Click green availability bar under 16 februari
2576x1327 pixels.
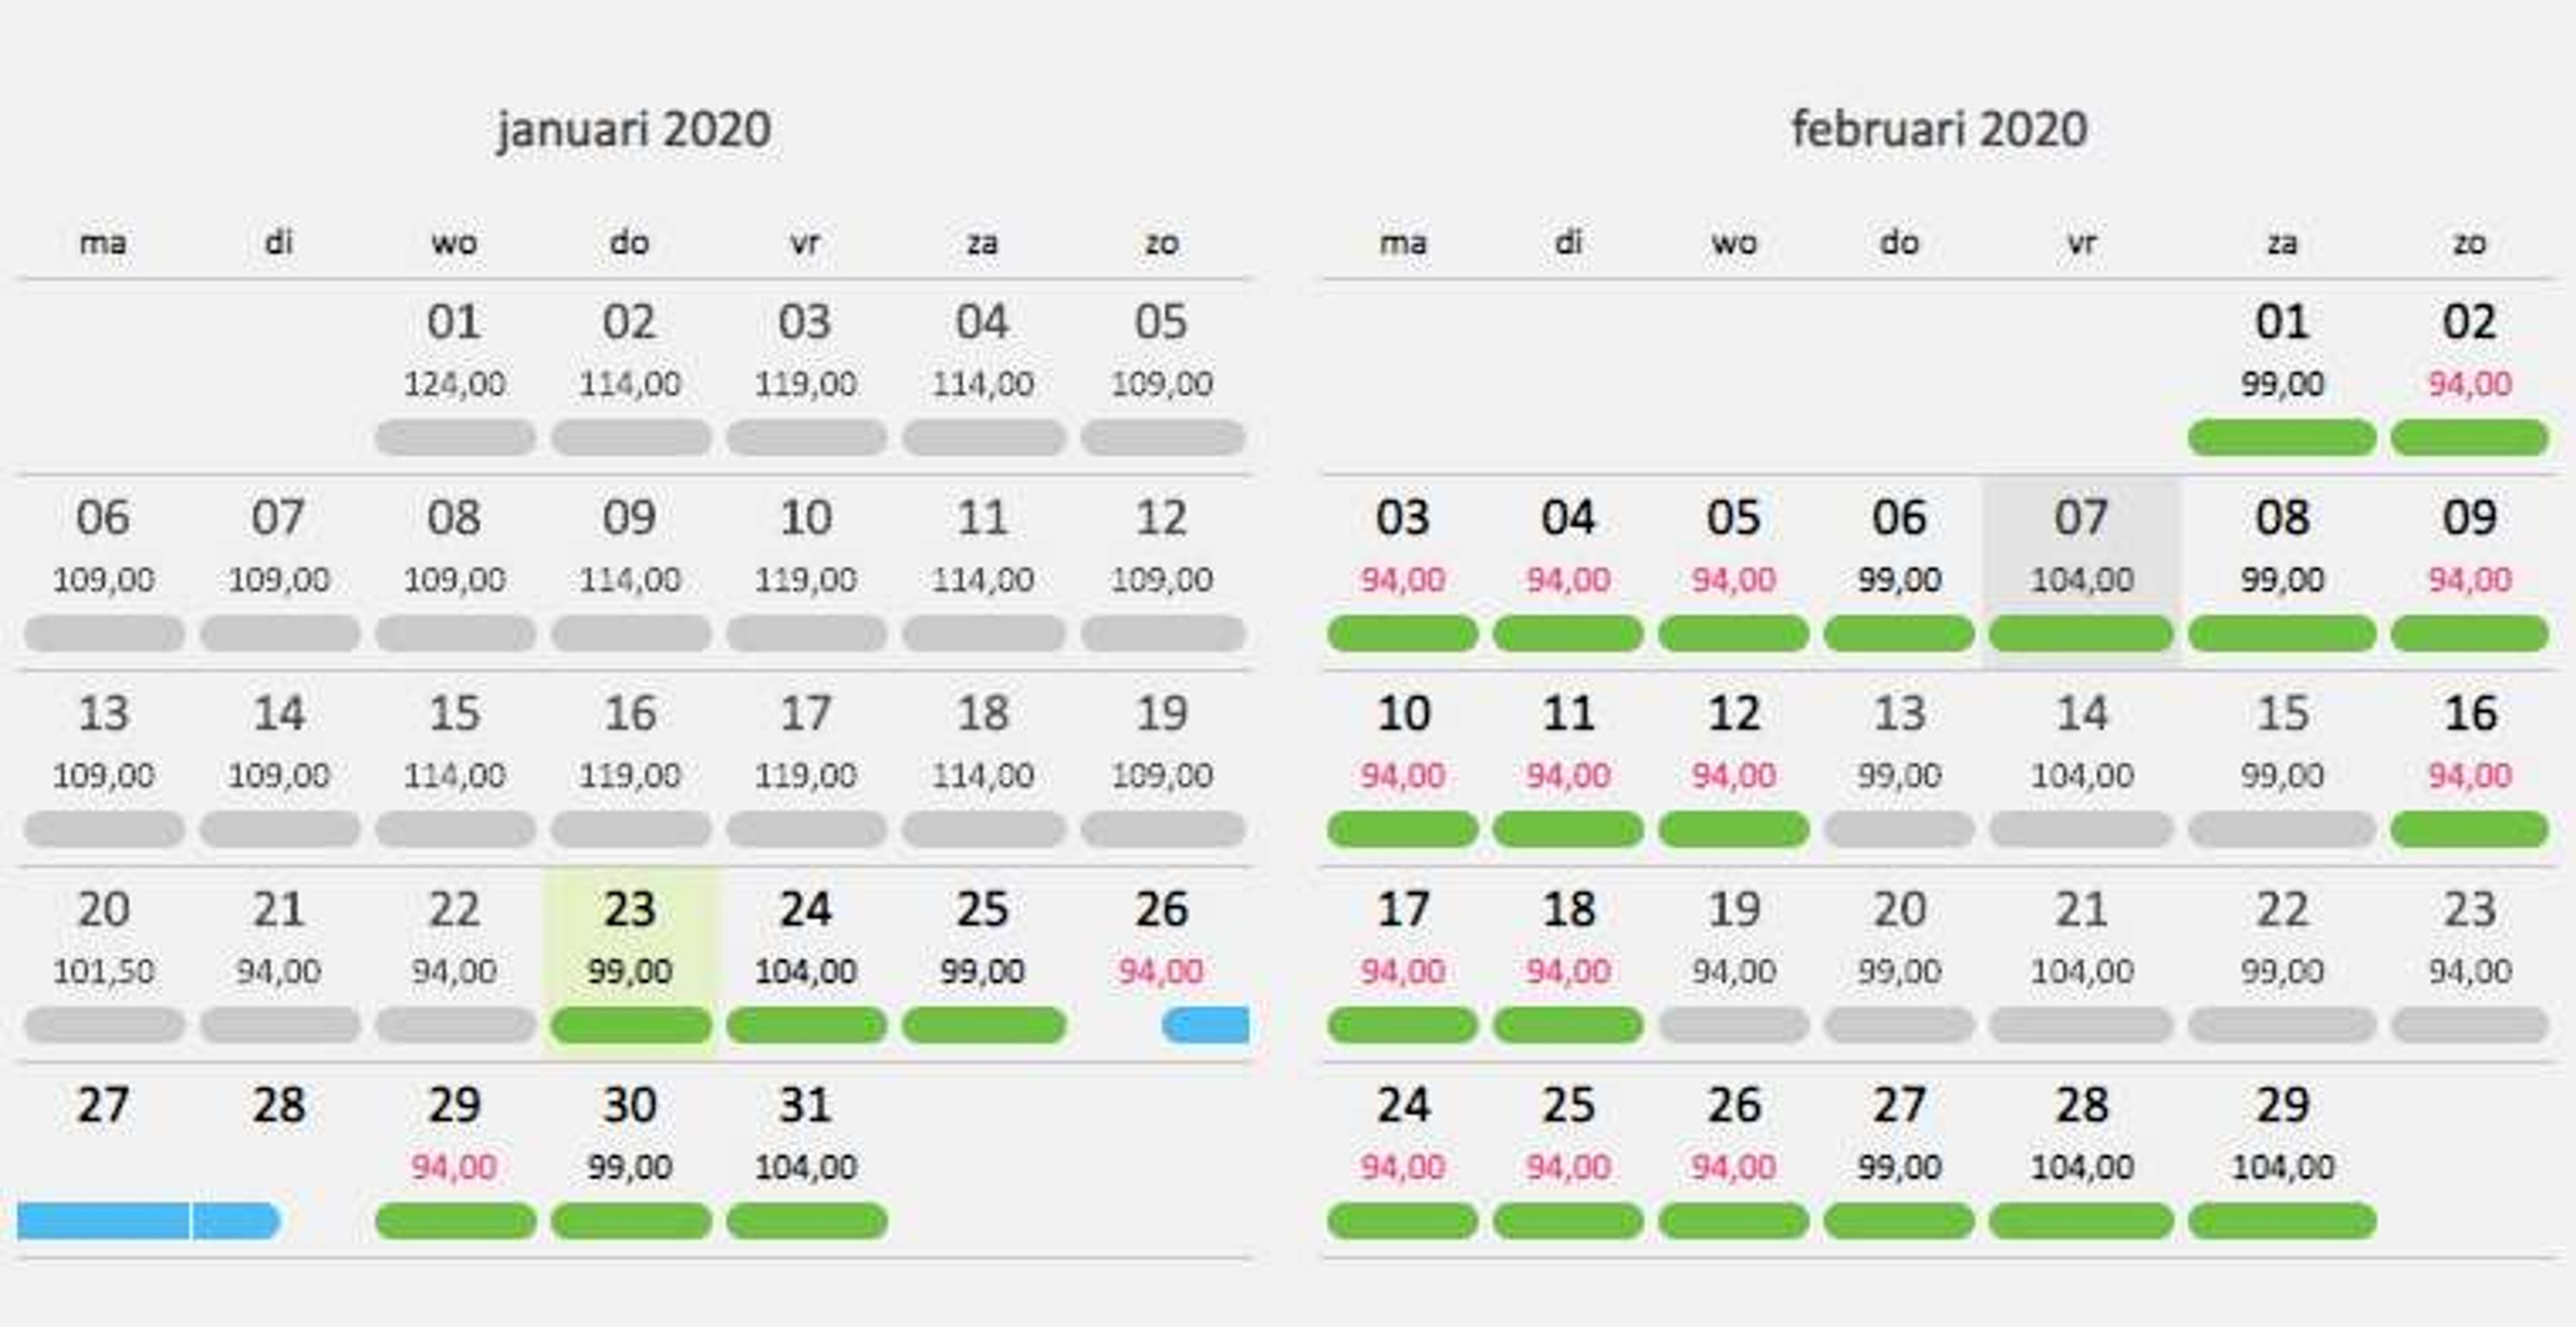tap(2469, 829)
